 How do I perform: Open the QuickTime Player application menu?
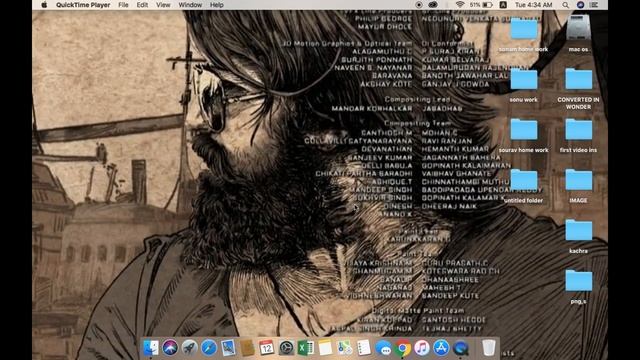click(x=83, y=5)
